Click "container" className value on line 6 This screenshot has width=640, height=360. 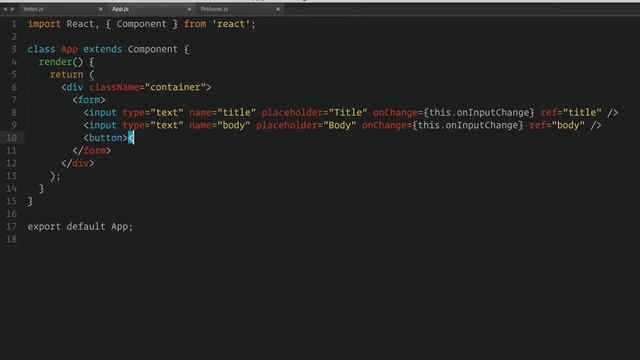tap(176, 87)
